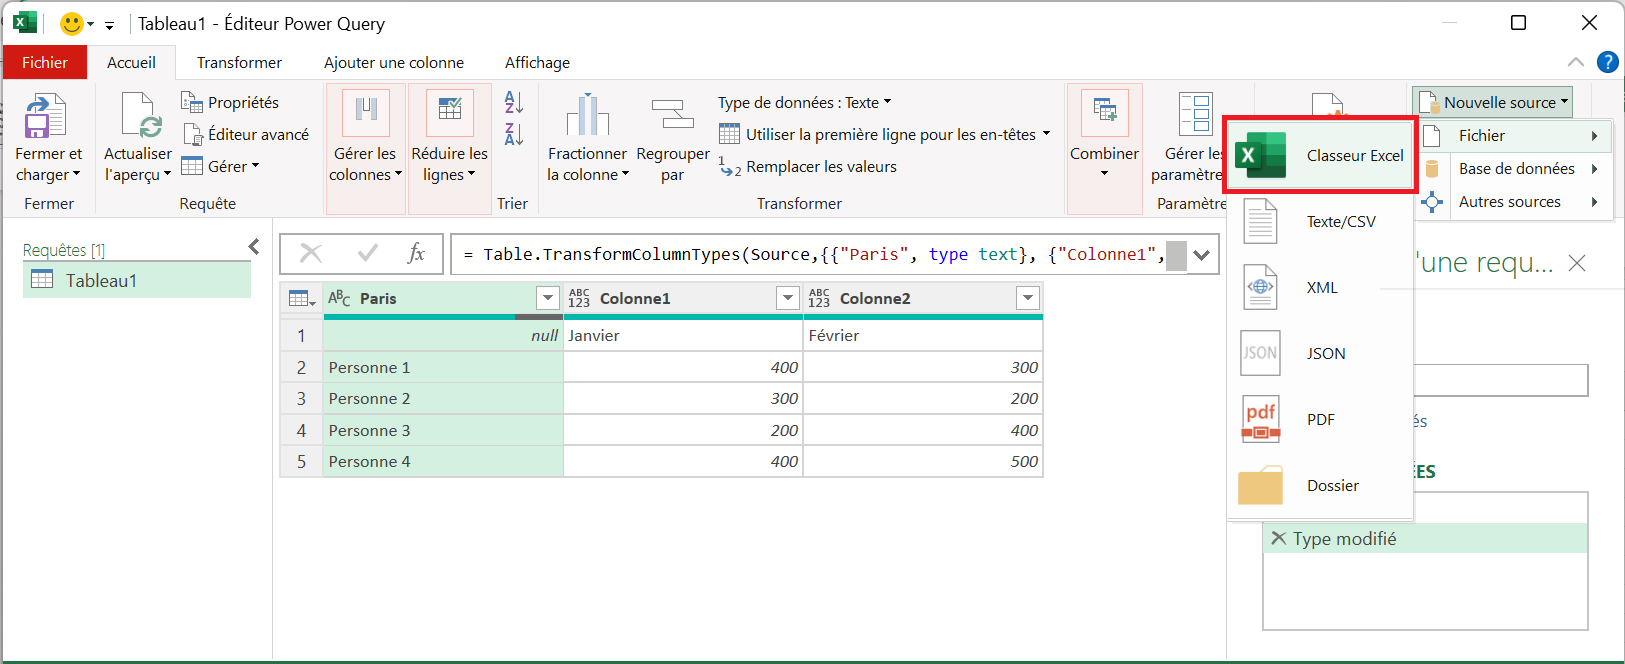Click the sort ascending A-Z icon
The image size is (1625, 664).
514,102
